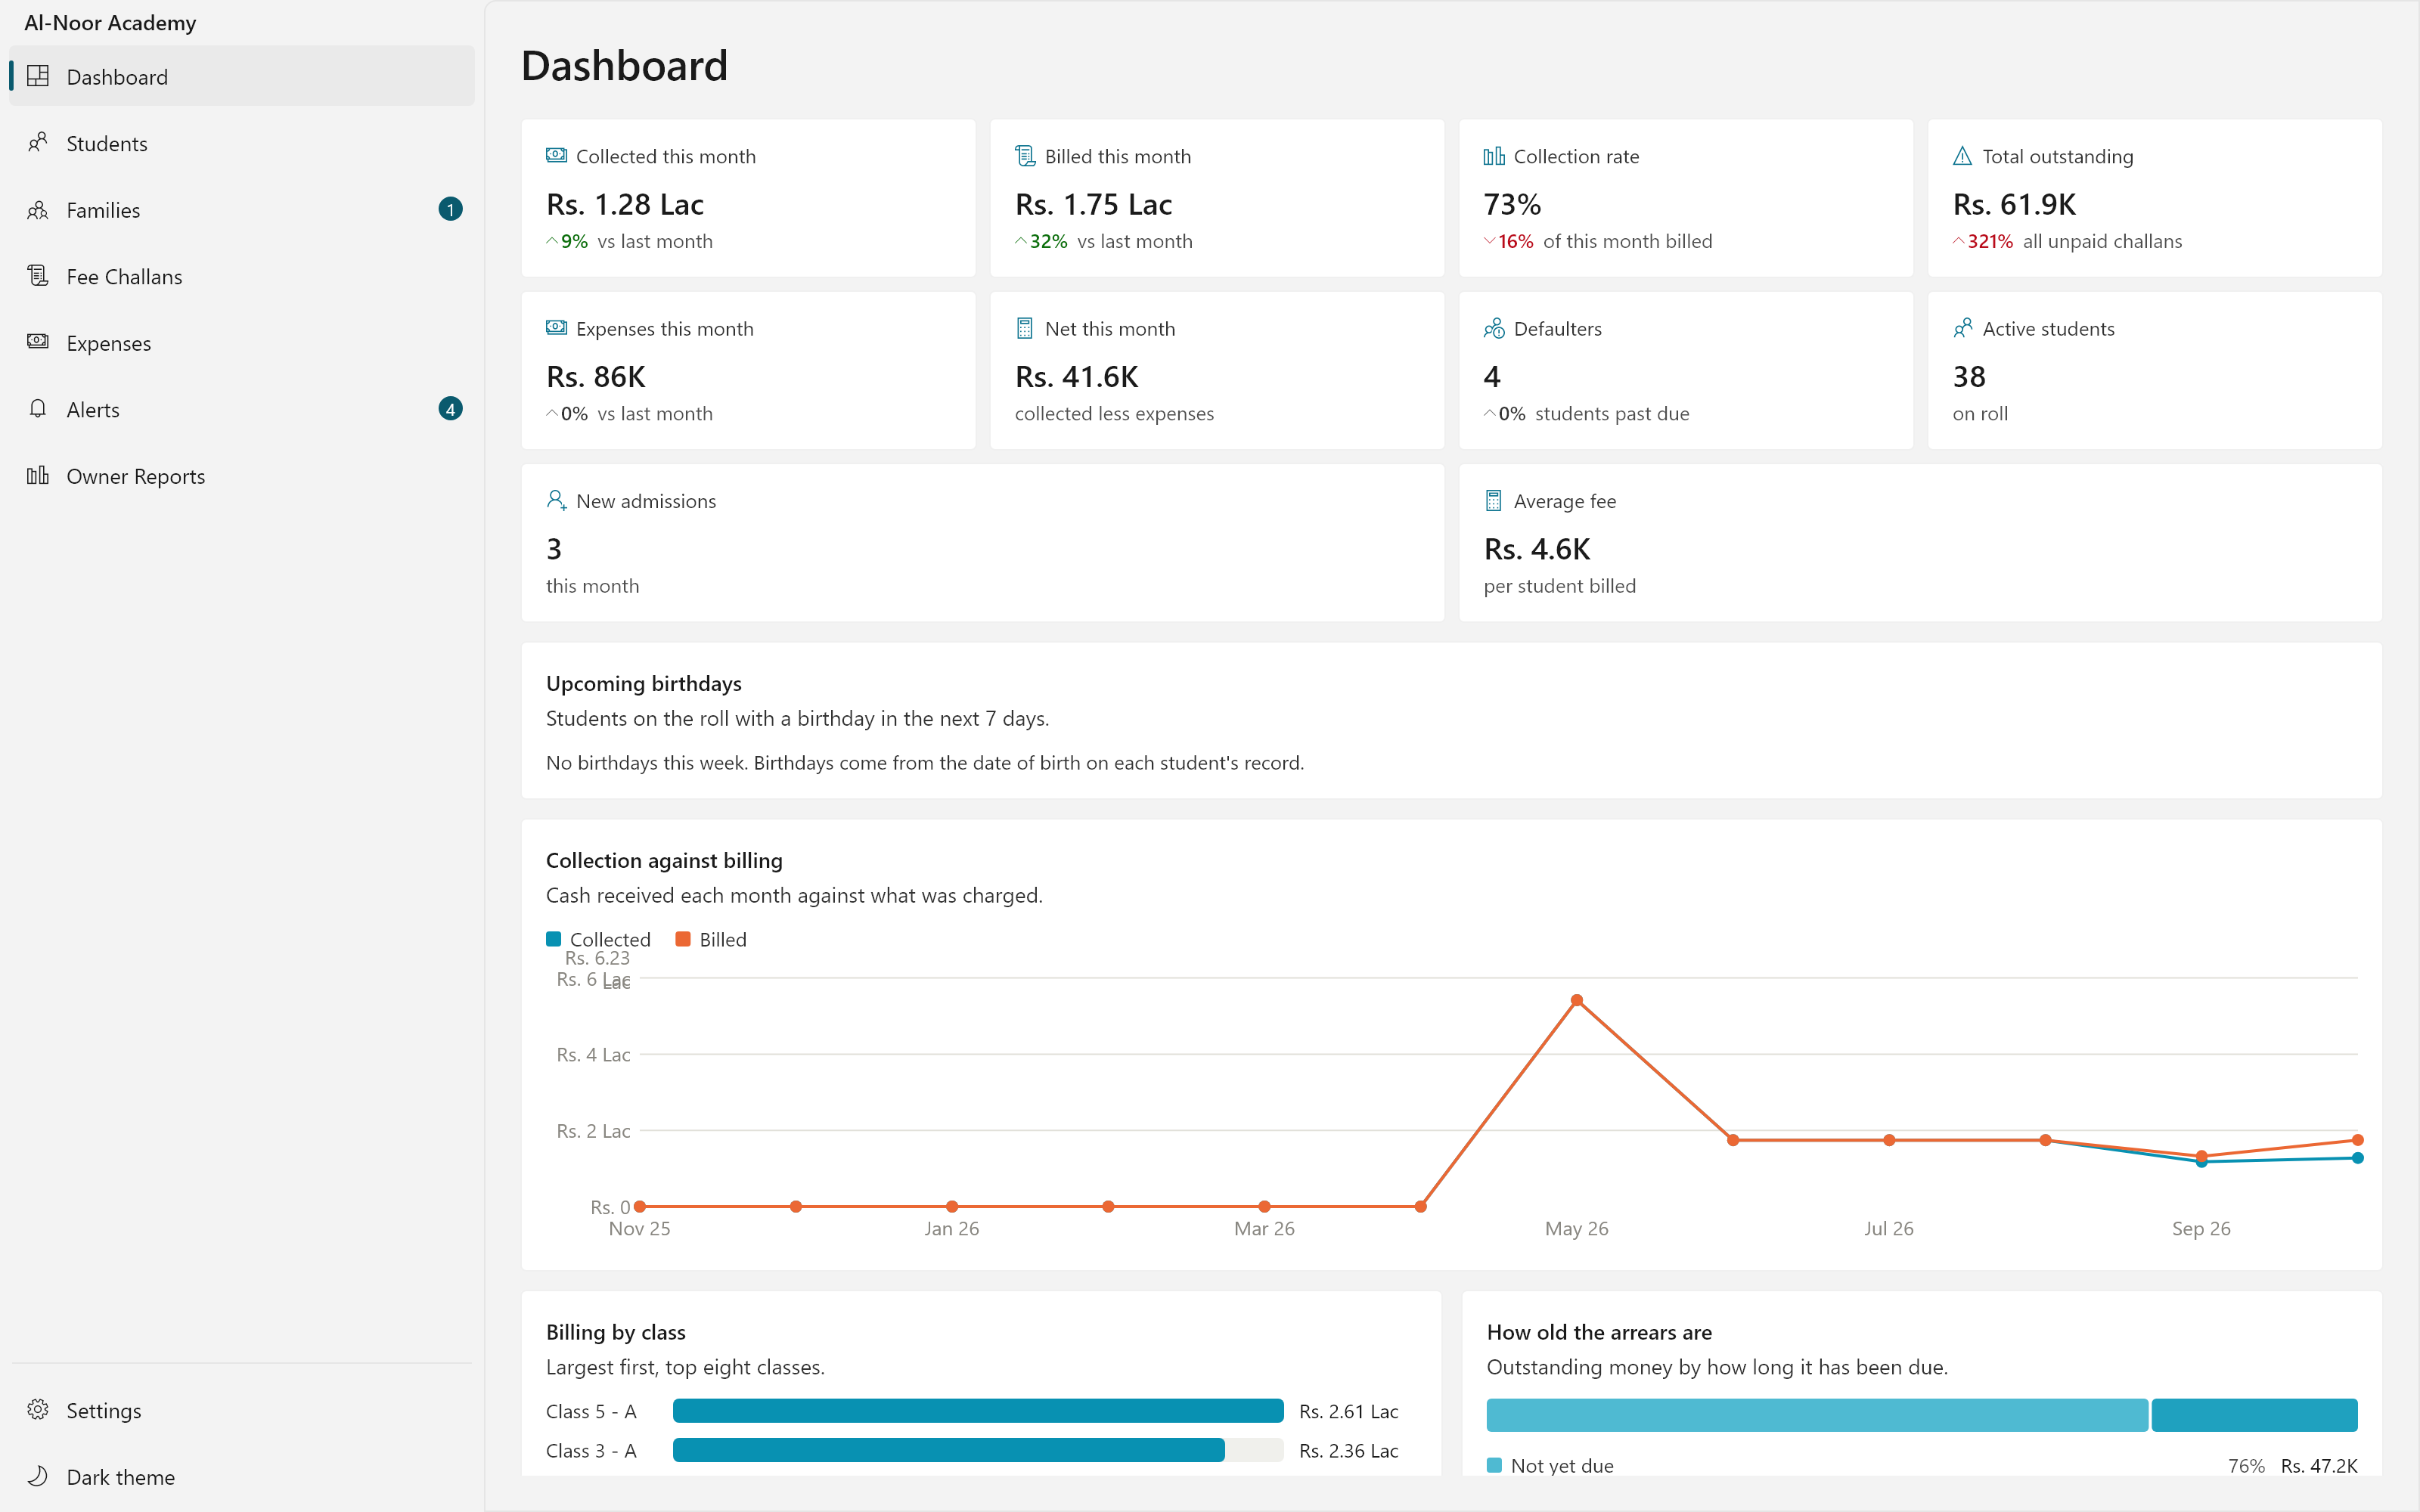Click the lighter arrears bar segment

(x=1817, y=1415)
